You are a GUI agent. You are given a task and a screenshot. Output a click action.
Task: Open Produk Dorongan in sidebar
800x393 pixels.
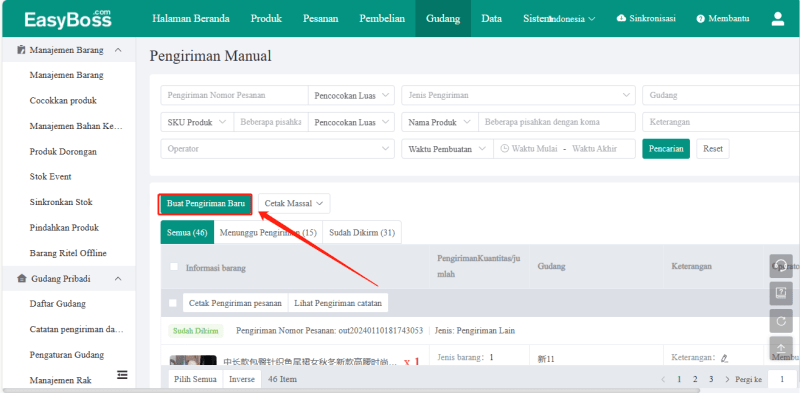(x=63, y=152)
